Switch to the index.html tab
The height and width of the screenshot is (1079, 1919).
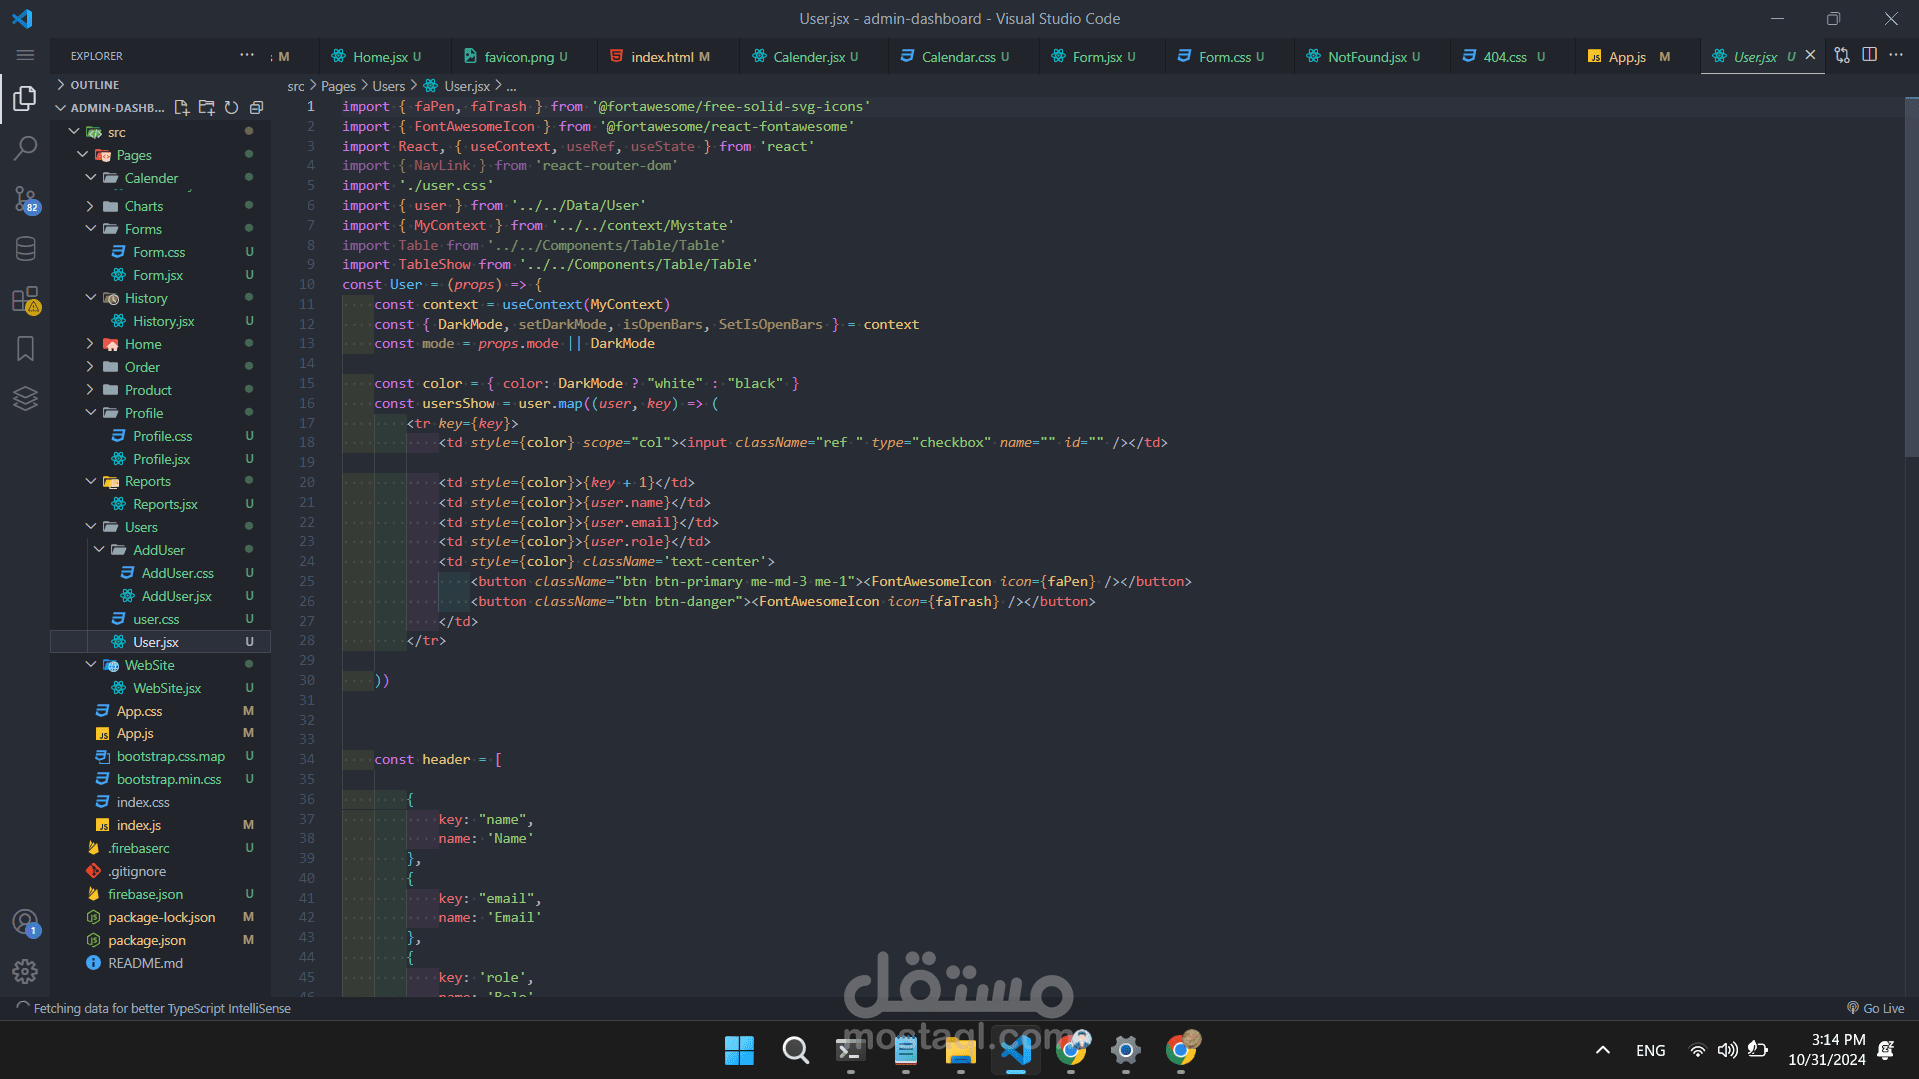661,57
